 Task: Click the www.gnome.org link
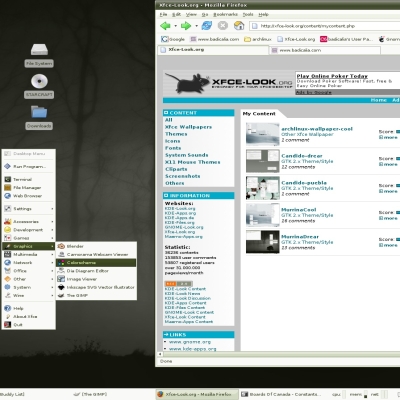[190, 342]
